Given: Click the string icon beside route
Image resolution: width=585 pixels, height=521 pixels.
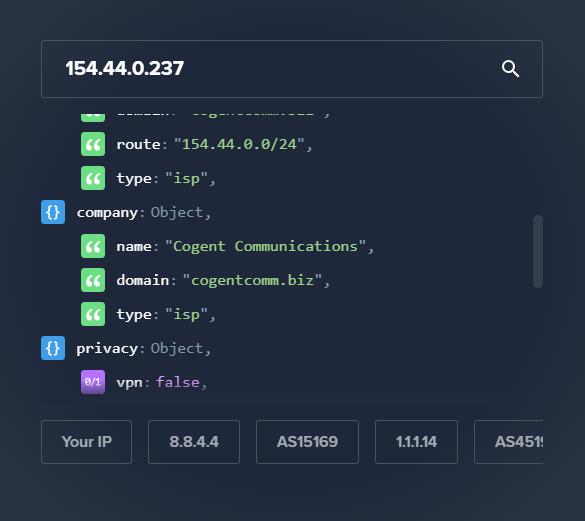Looking at the screenshot, I should pyautogui.click(x=93, y=144).
